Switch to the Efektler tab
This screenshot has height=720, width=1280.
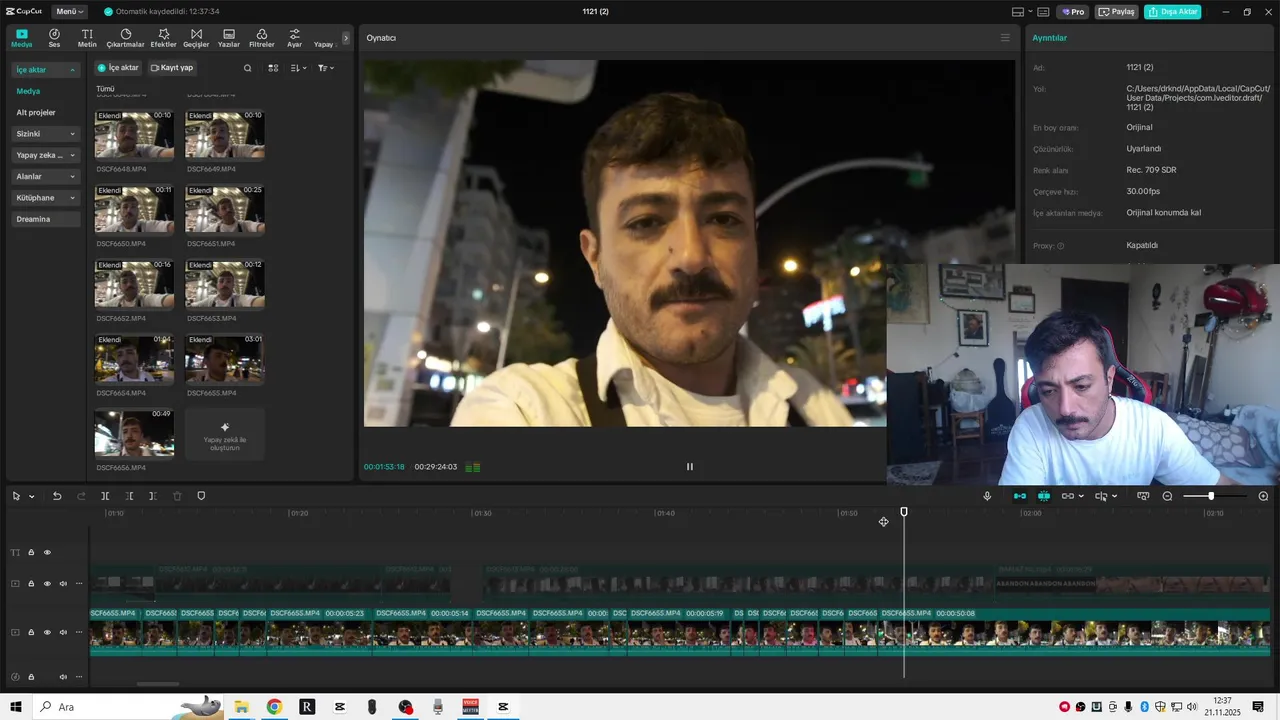point(163,38)
